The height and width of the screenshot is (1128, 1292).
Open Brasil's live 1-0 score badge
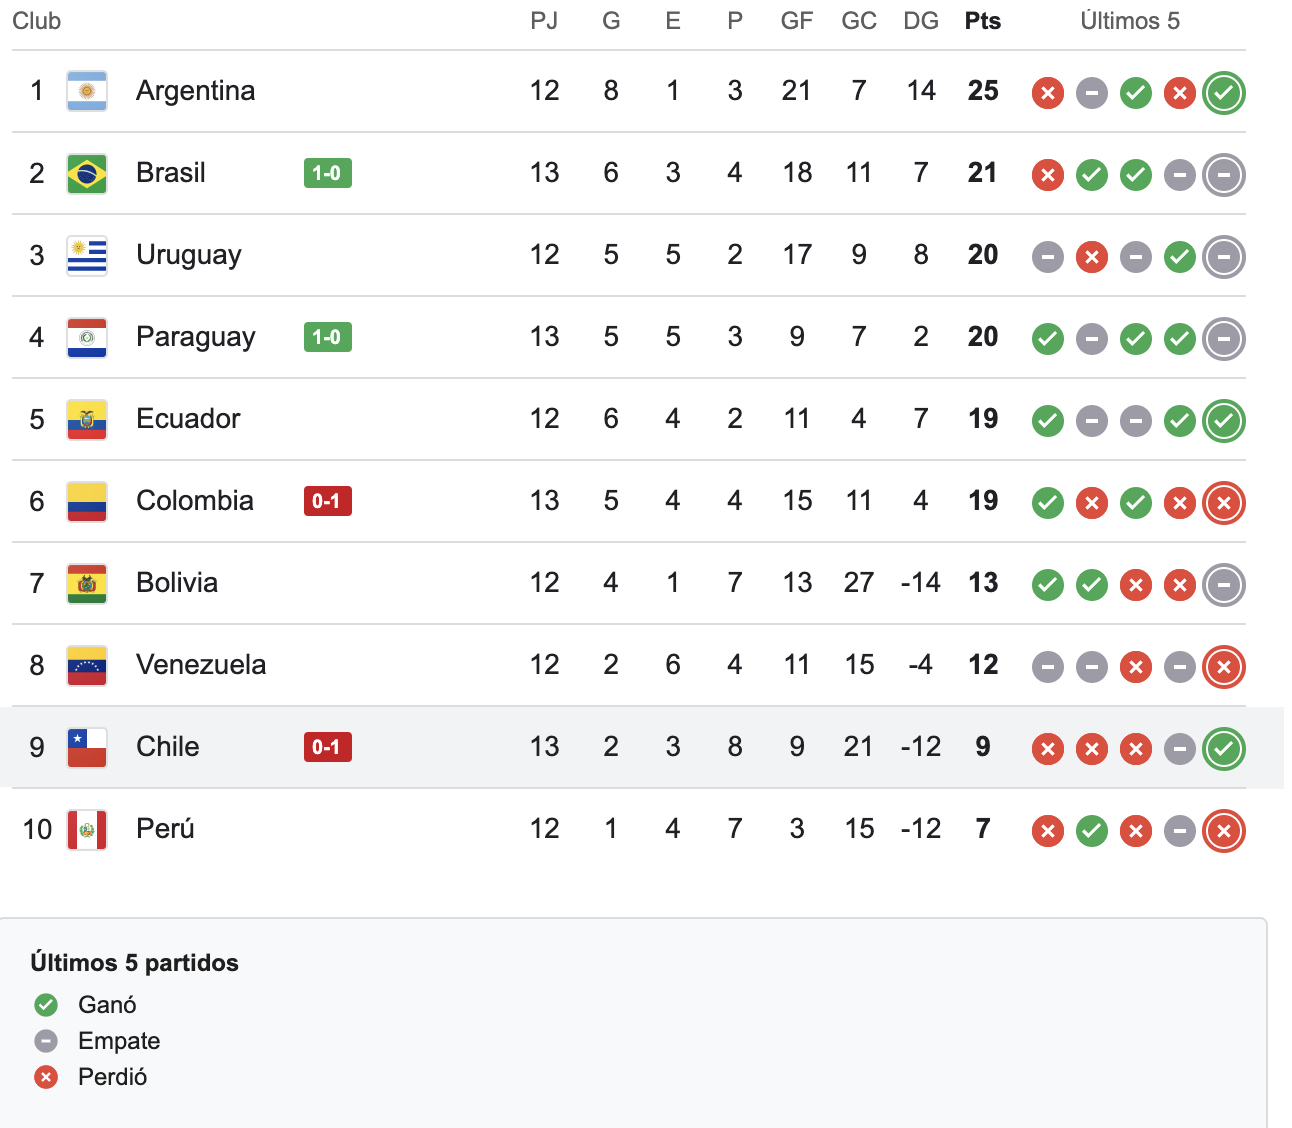click(x=327, y=173)
